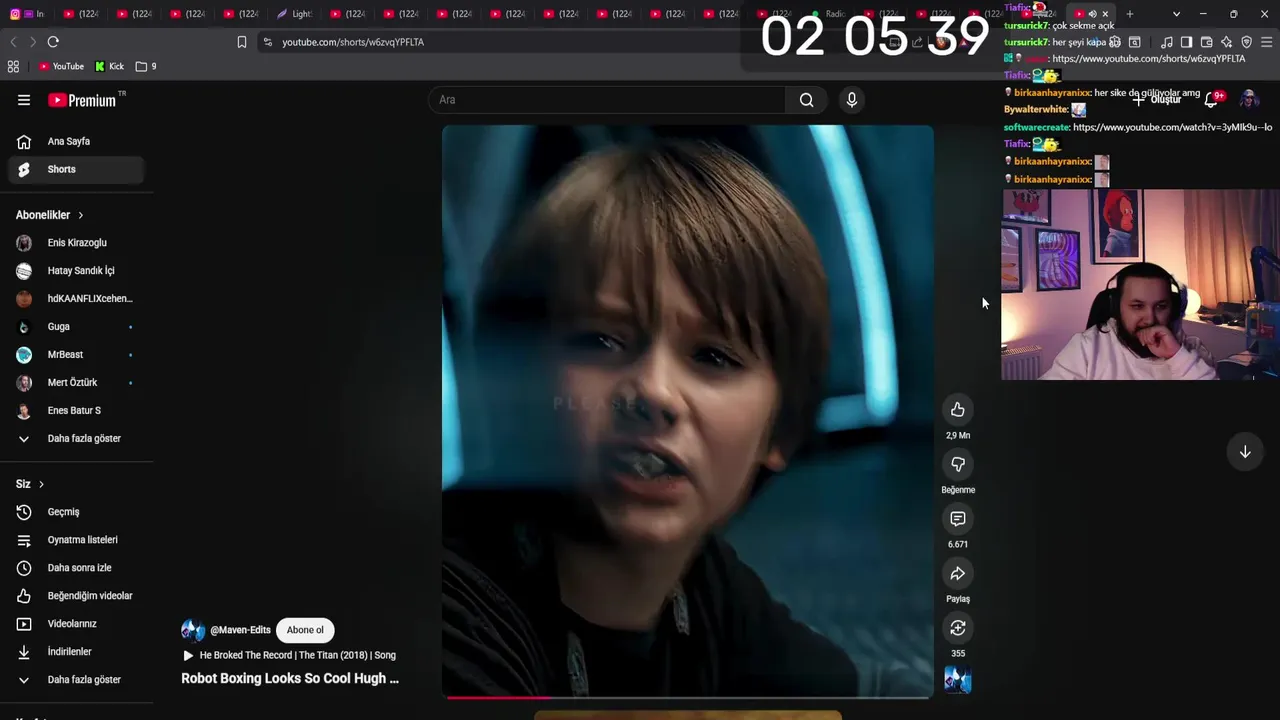Click the YouTube Premium logo
The width and height of the screenshot is (1280, 720).
click(x=82, y=100)
